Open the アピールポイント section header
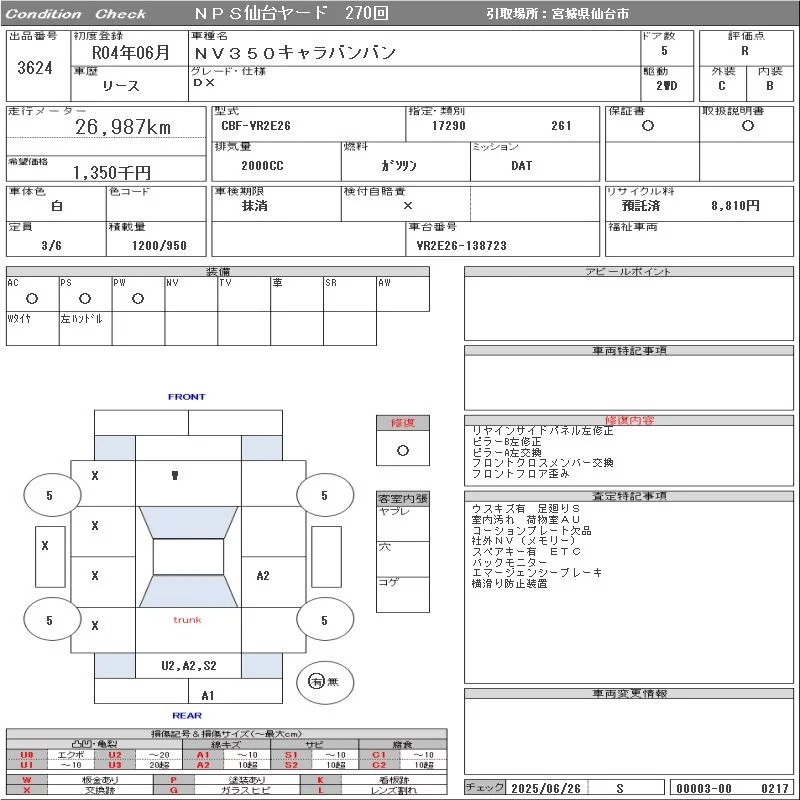Screen dimensions: 800x800 point(629,271)
